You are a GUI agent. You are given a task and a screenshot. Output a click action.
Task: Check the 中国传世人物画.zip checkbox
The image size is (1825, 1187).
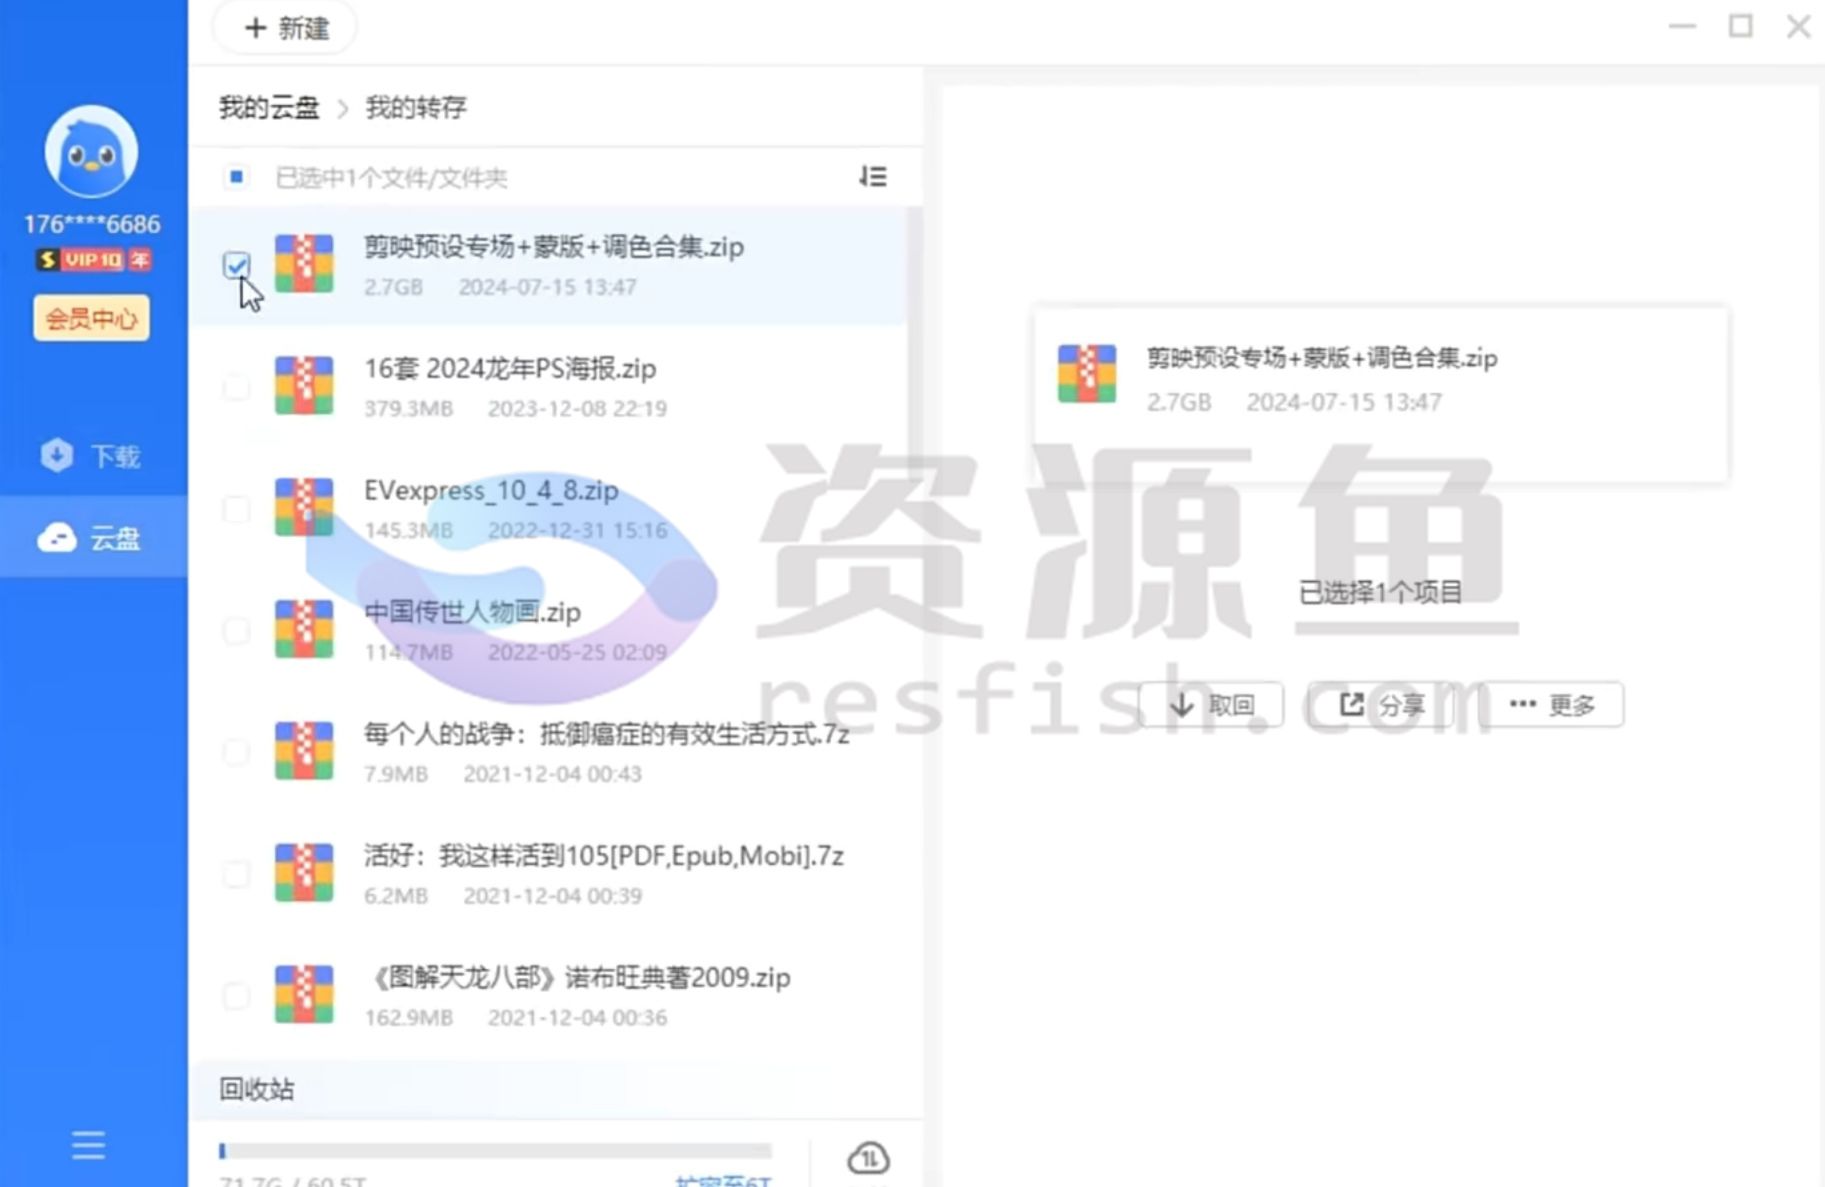pyautogui.click(x=237, y=630)
